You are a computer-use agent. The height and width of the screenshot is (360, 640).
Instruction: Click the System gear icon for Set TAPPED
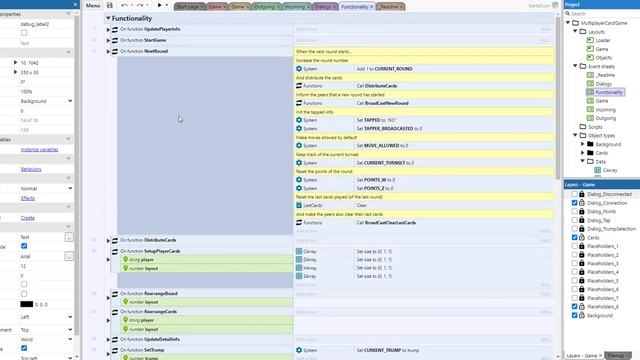[x=299, y=120]
